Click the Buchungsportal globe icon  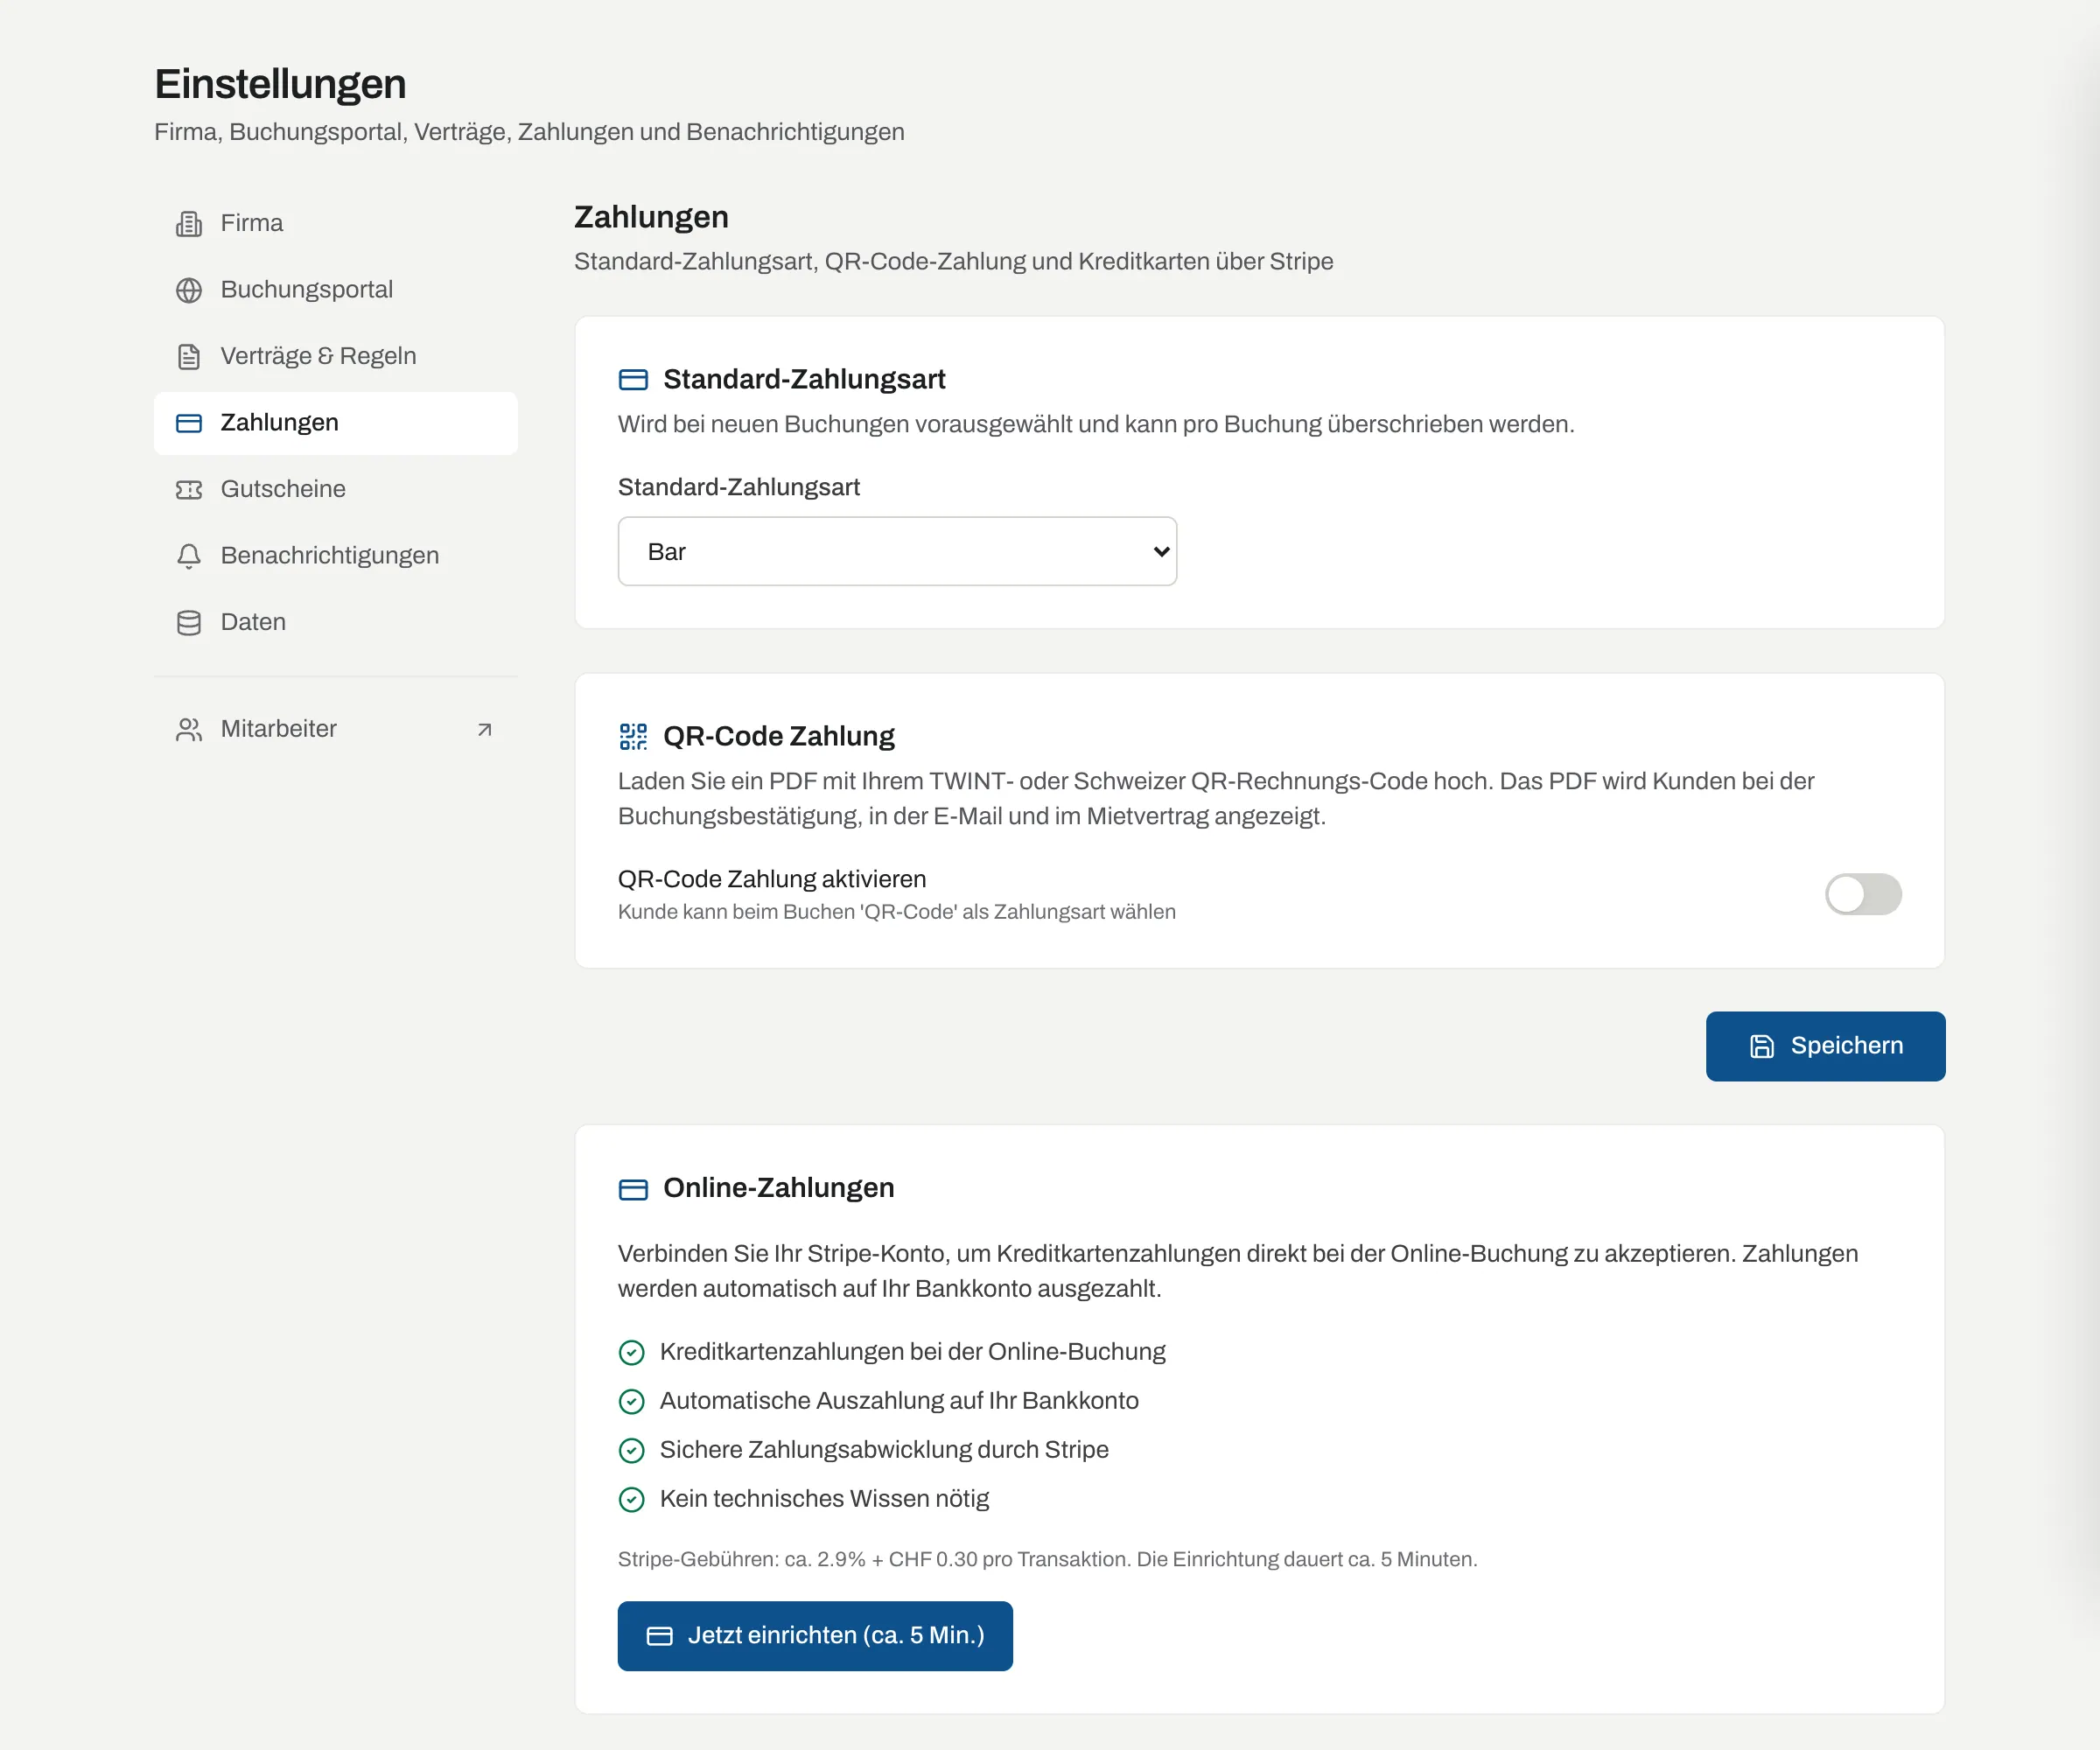pos(189,290)
